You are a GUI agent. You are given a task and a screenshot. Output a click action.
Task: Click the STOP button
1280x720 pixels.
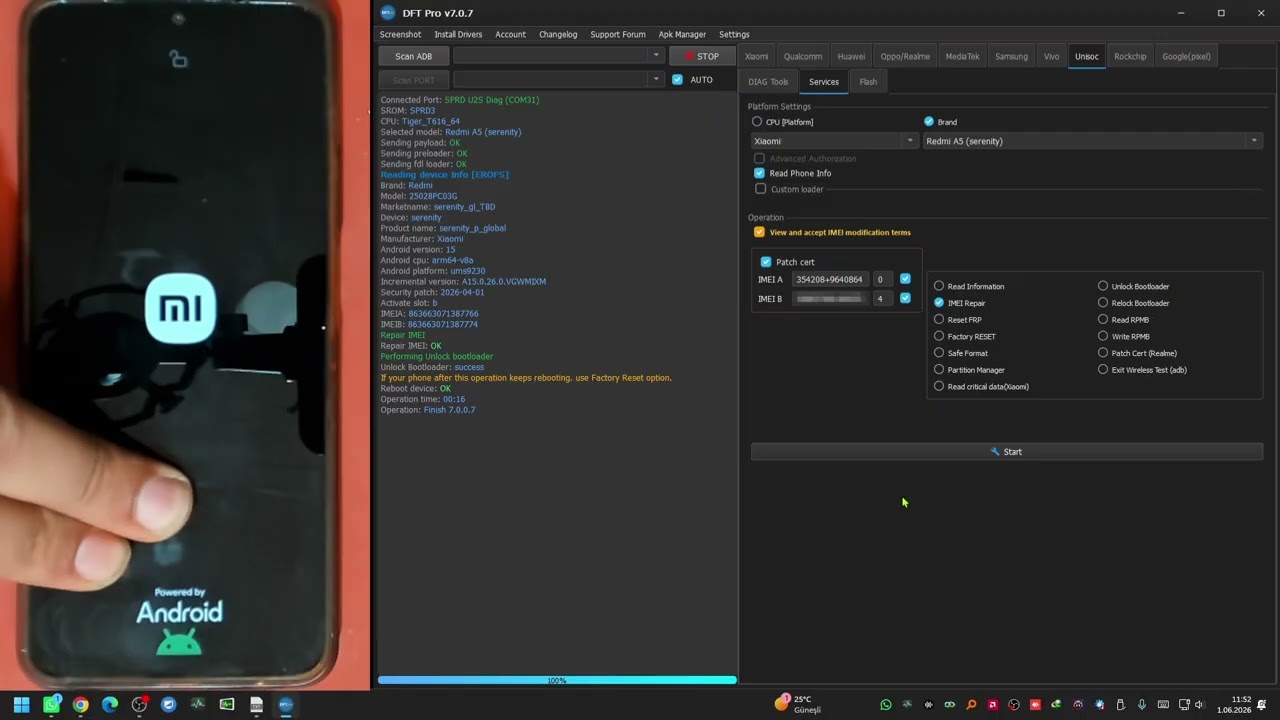tap(702, 56)
